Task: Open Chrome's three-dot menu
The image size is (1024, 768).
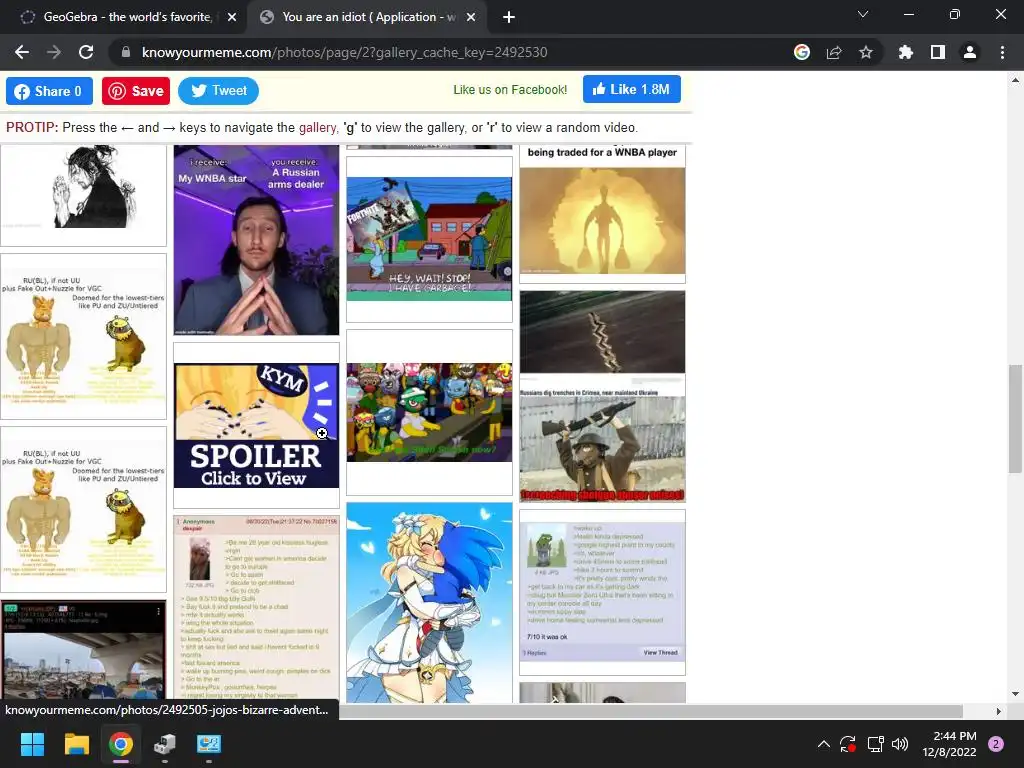Action: (x=1002, y=52)
